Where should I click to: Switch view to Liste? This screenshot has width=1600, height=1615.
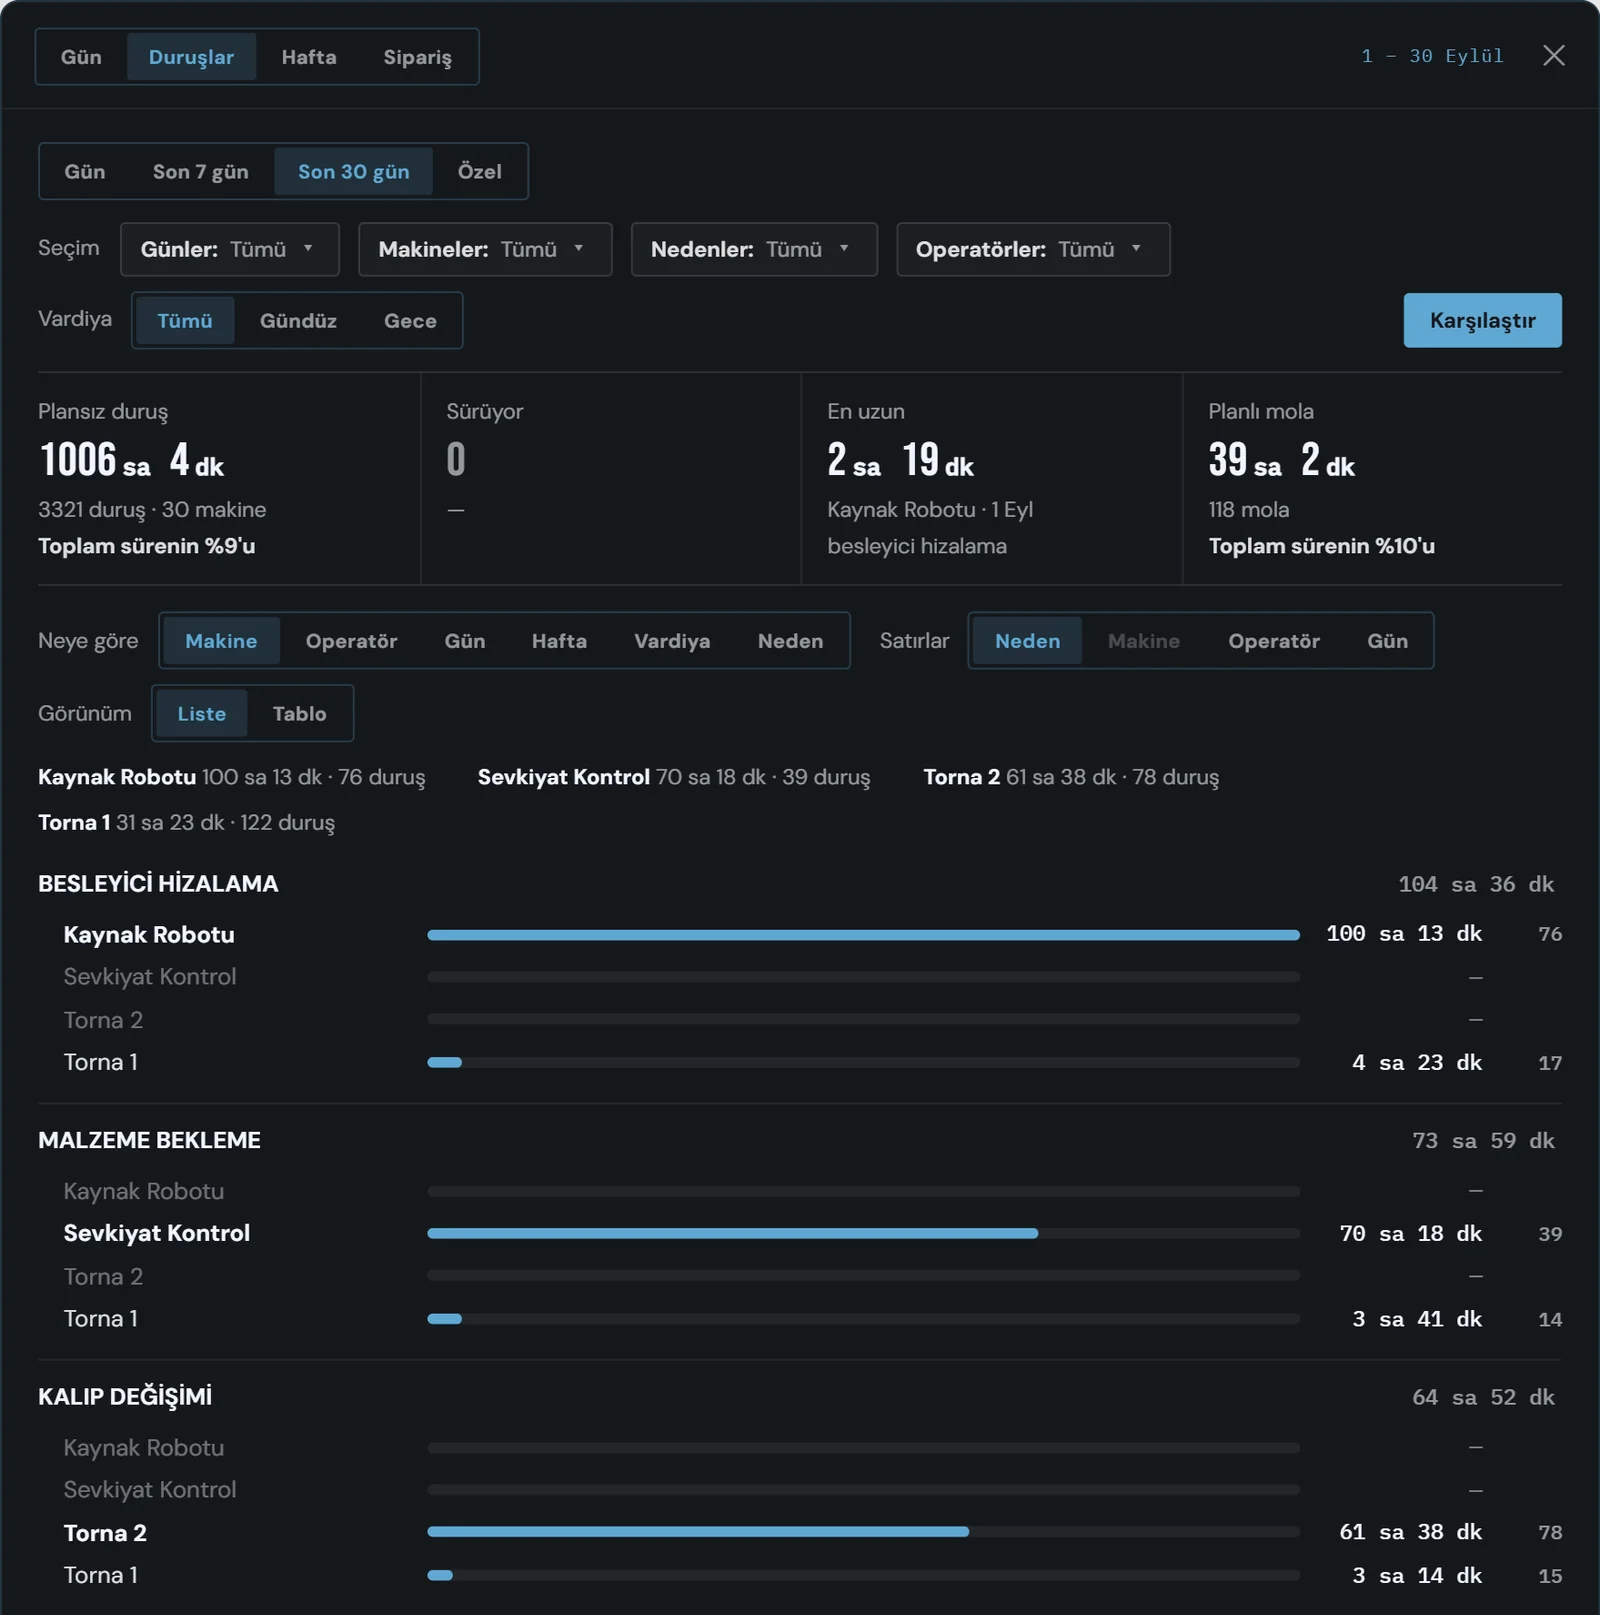(x=201, y=714)
